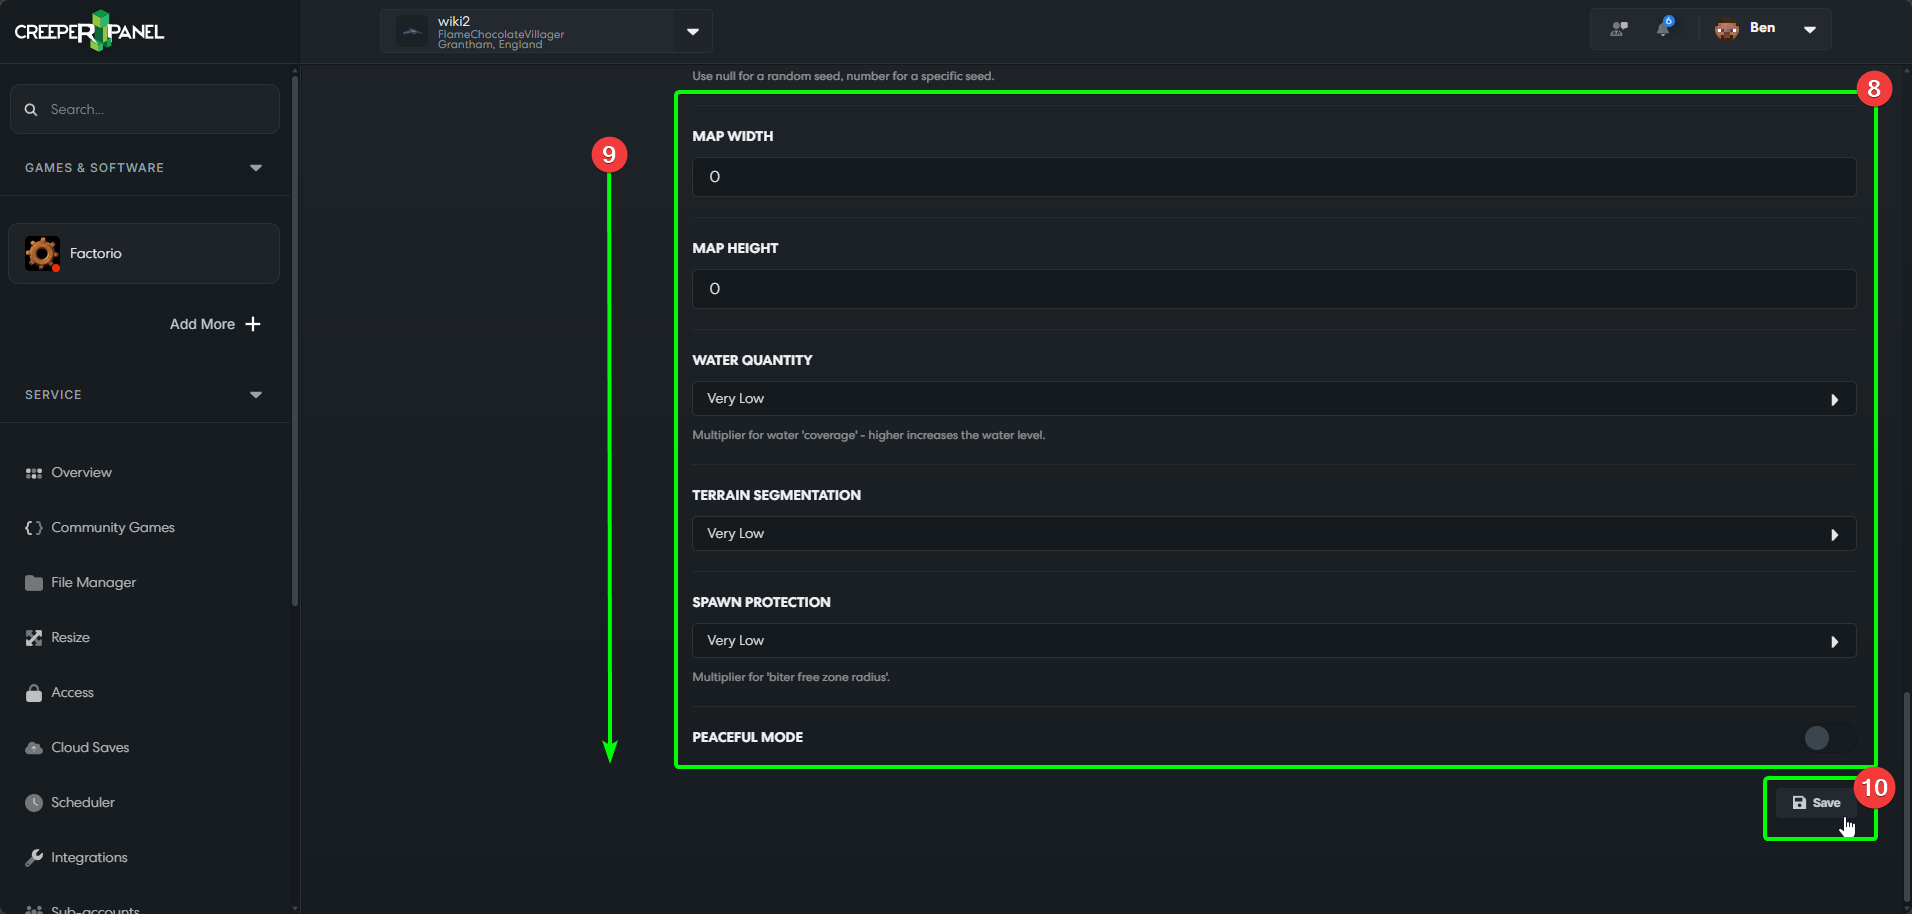Open the File Manager section
This screenshot has width=1912, height=914.
(93, 582)
